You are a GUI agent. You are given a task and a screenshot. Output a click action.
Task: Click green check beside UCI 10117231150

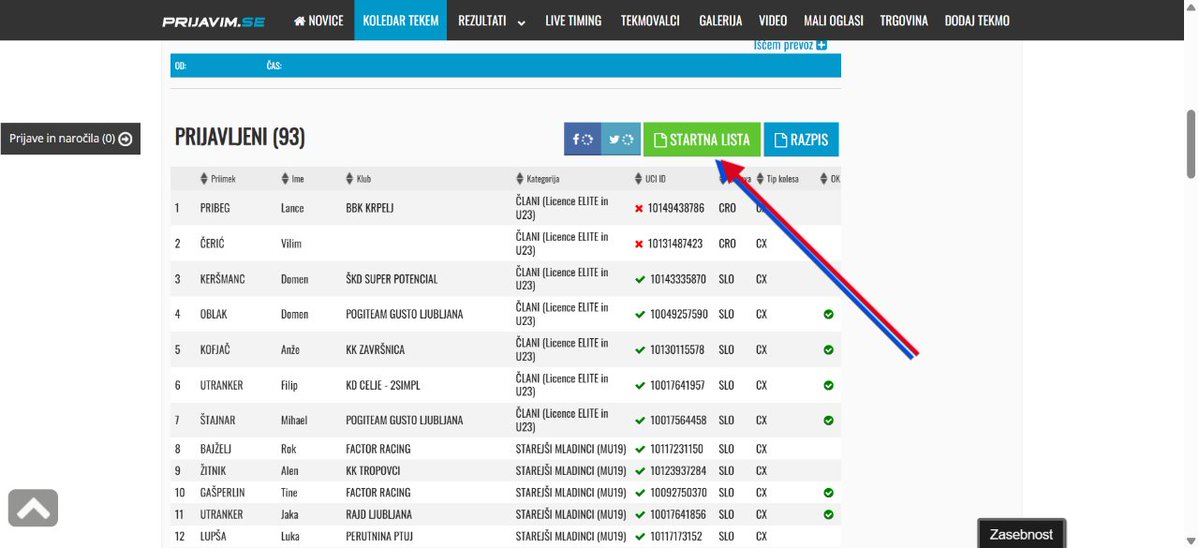640,449
